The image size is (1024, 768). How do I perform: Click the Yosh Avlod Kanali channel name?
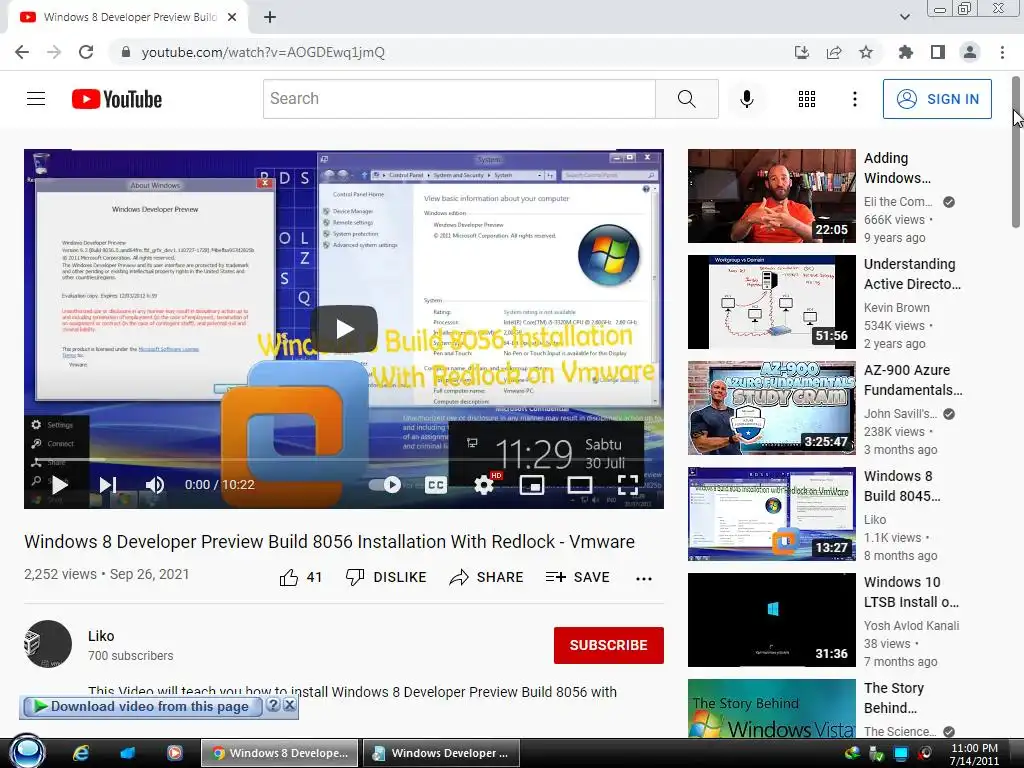pyautogui.click(x=911, y=626)
